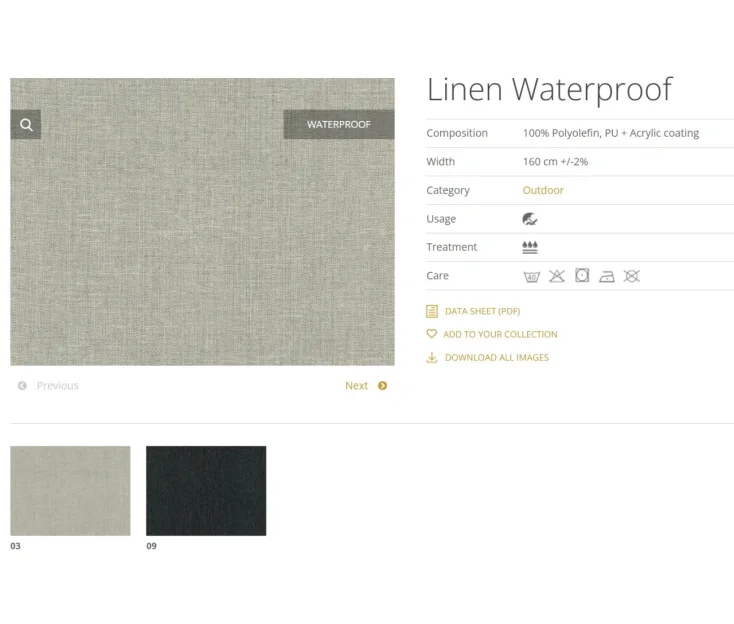Click the download arrow icon
734x624 pixels.
click(x=432, y=358)
